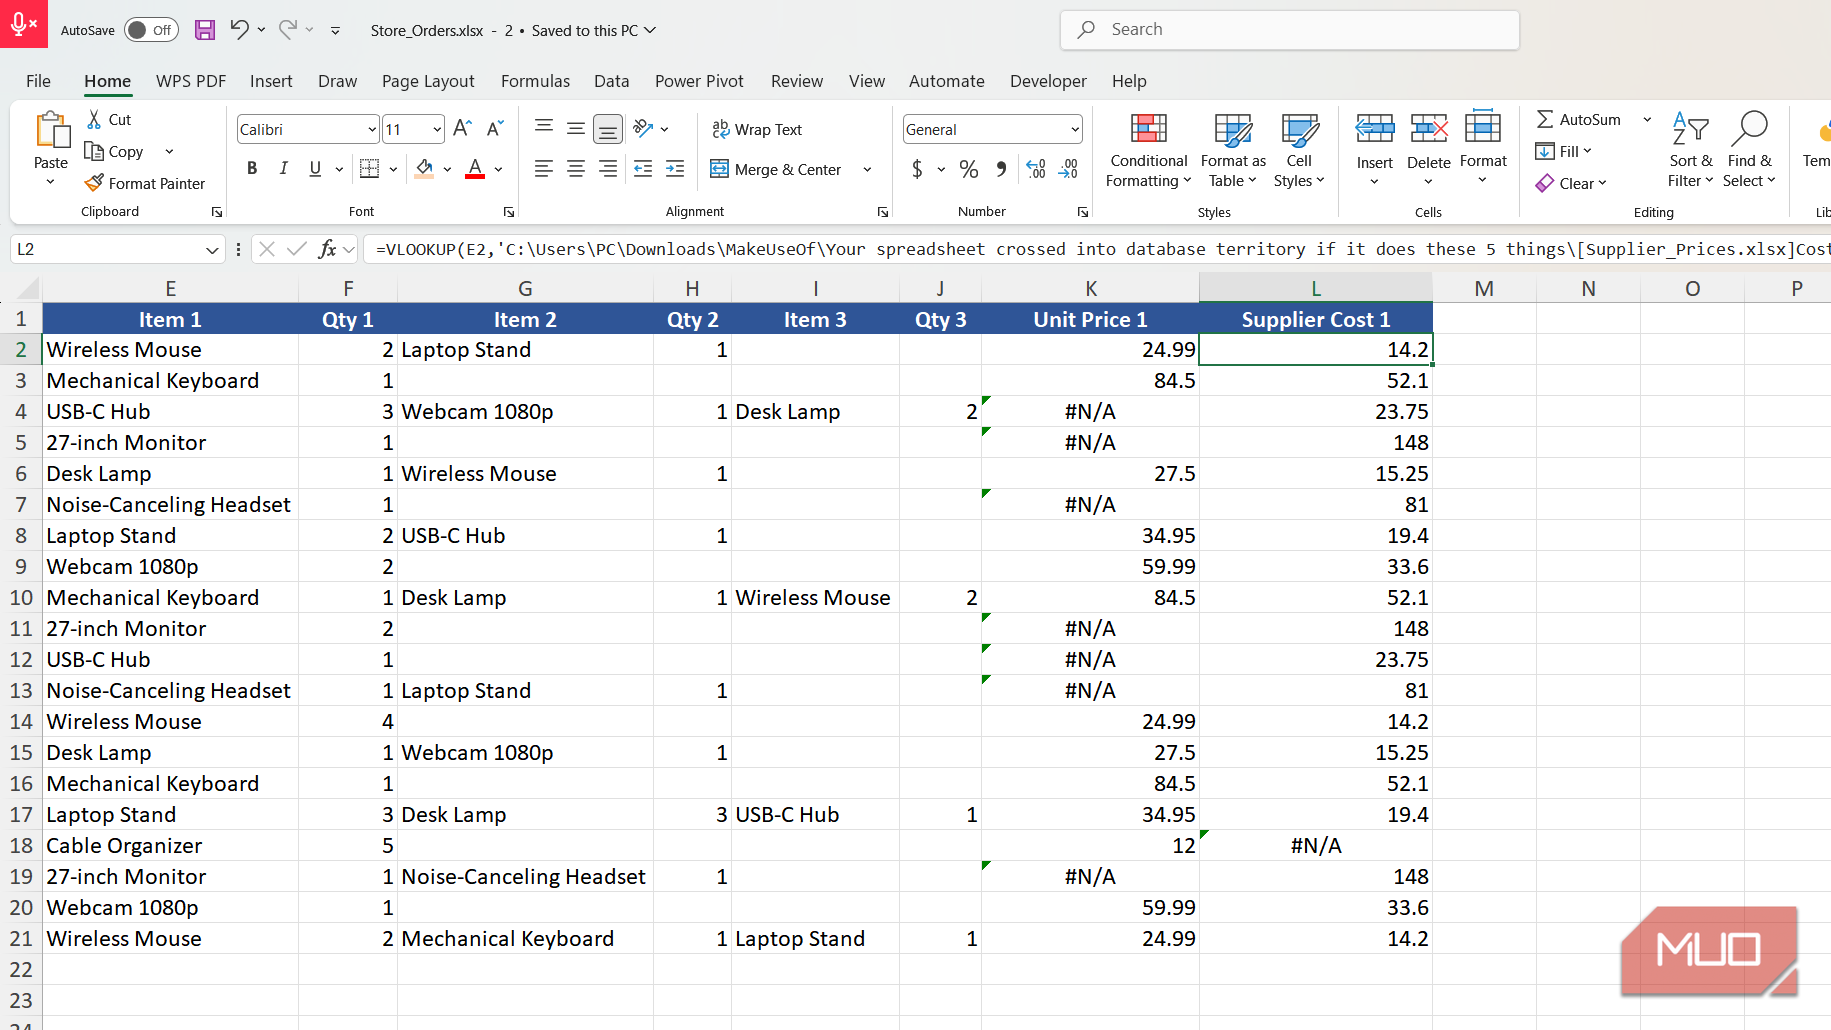Click the Decrease Indent icon
This screenshot has width=1831, height=1030.
(643, 169)
